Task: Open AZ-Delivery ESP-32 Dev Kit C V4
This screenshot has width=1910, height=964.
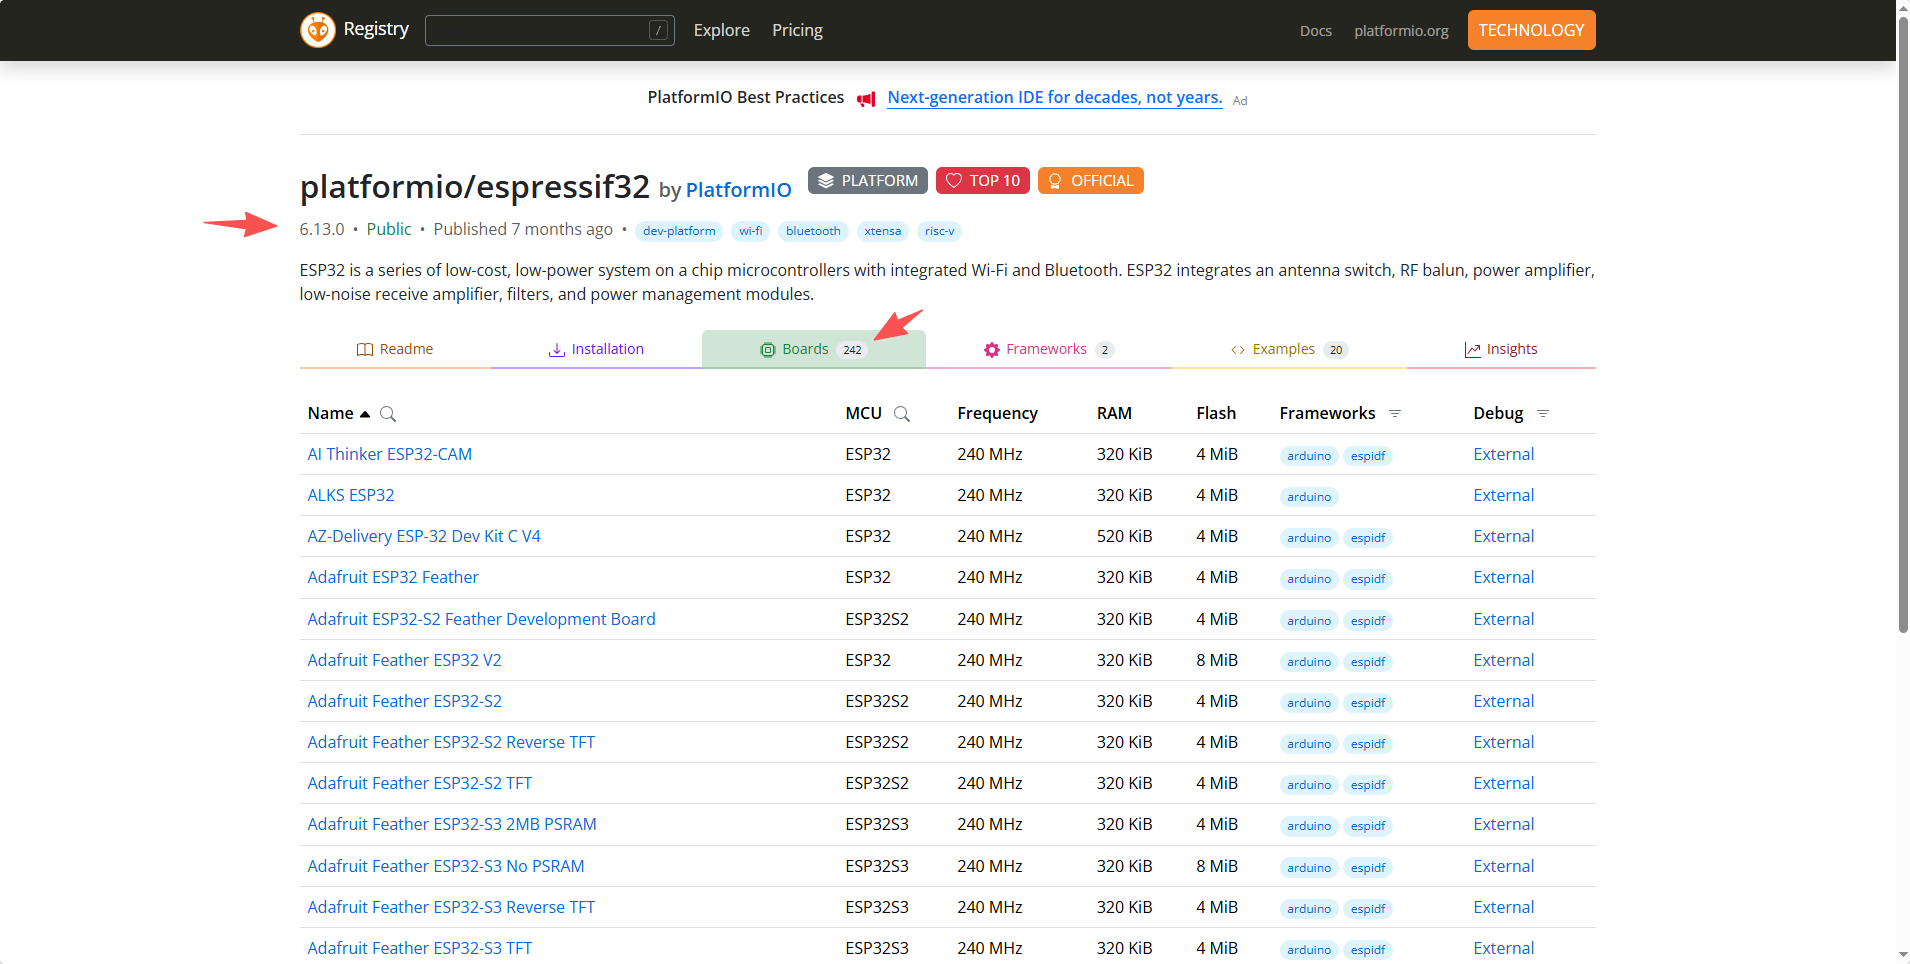Action: coord(423,536)
